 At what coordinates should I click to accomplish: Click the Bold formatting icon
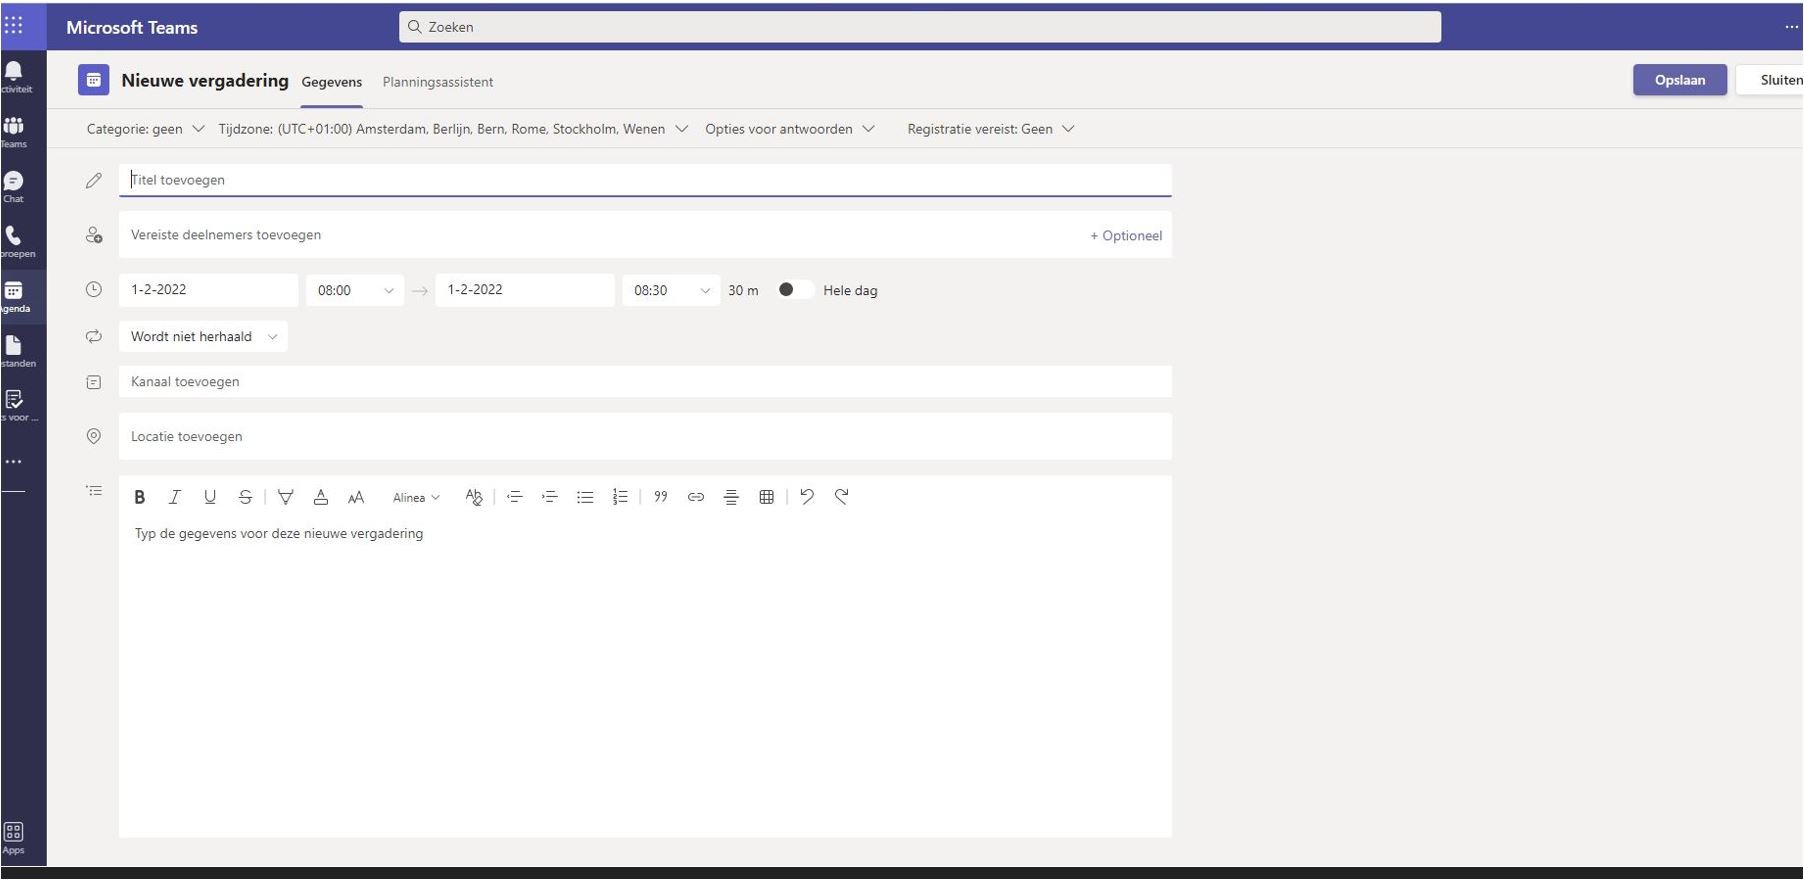(140, 497)
